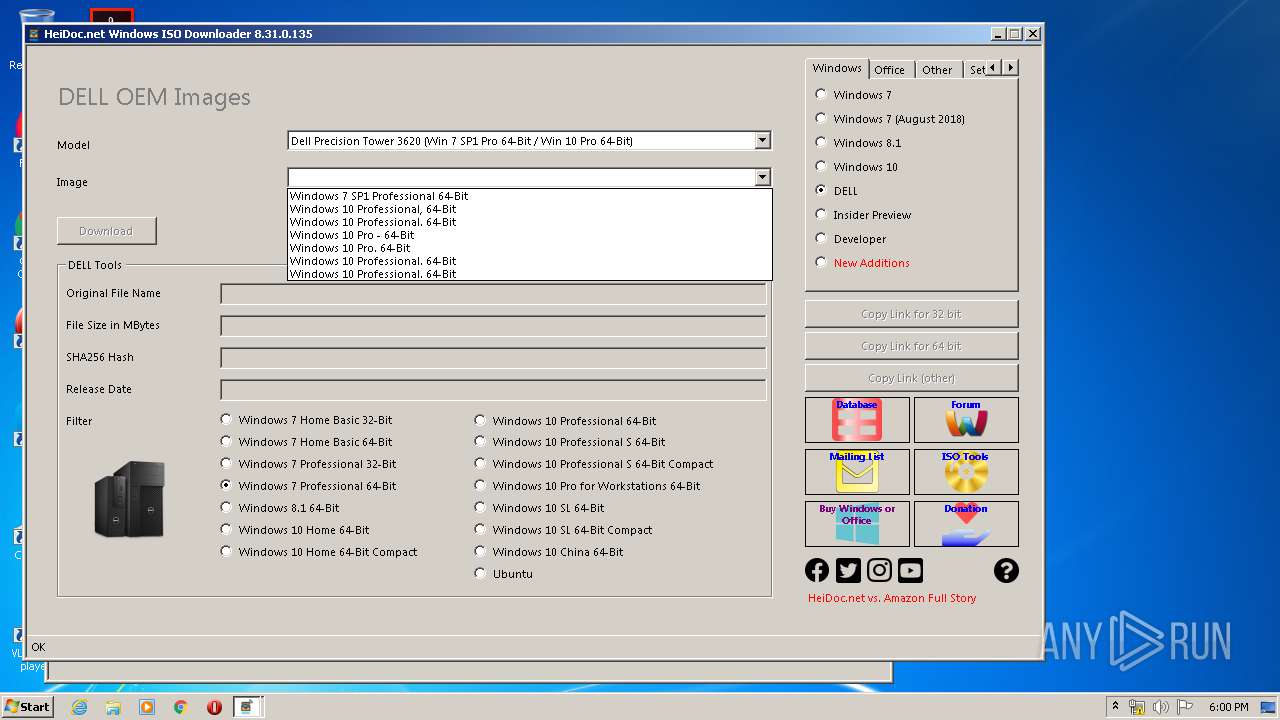
Task: Open the media player taskbar icon
Action: click(x=147, y=707)
